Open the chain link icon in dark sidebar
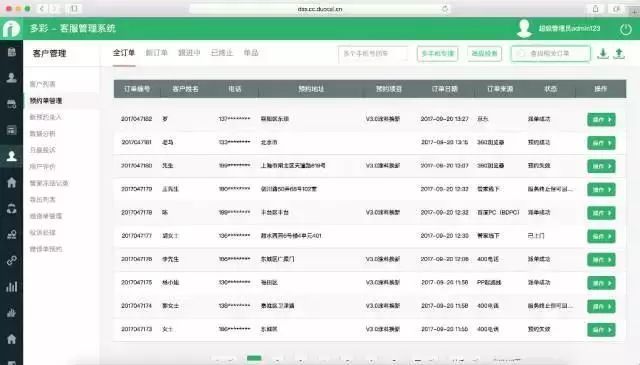This screenshot has height=365, width=640. point(11,260)
